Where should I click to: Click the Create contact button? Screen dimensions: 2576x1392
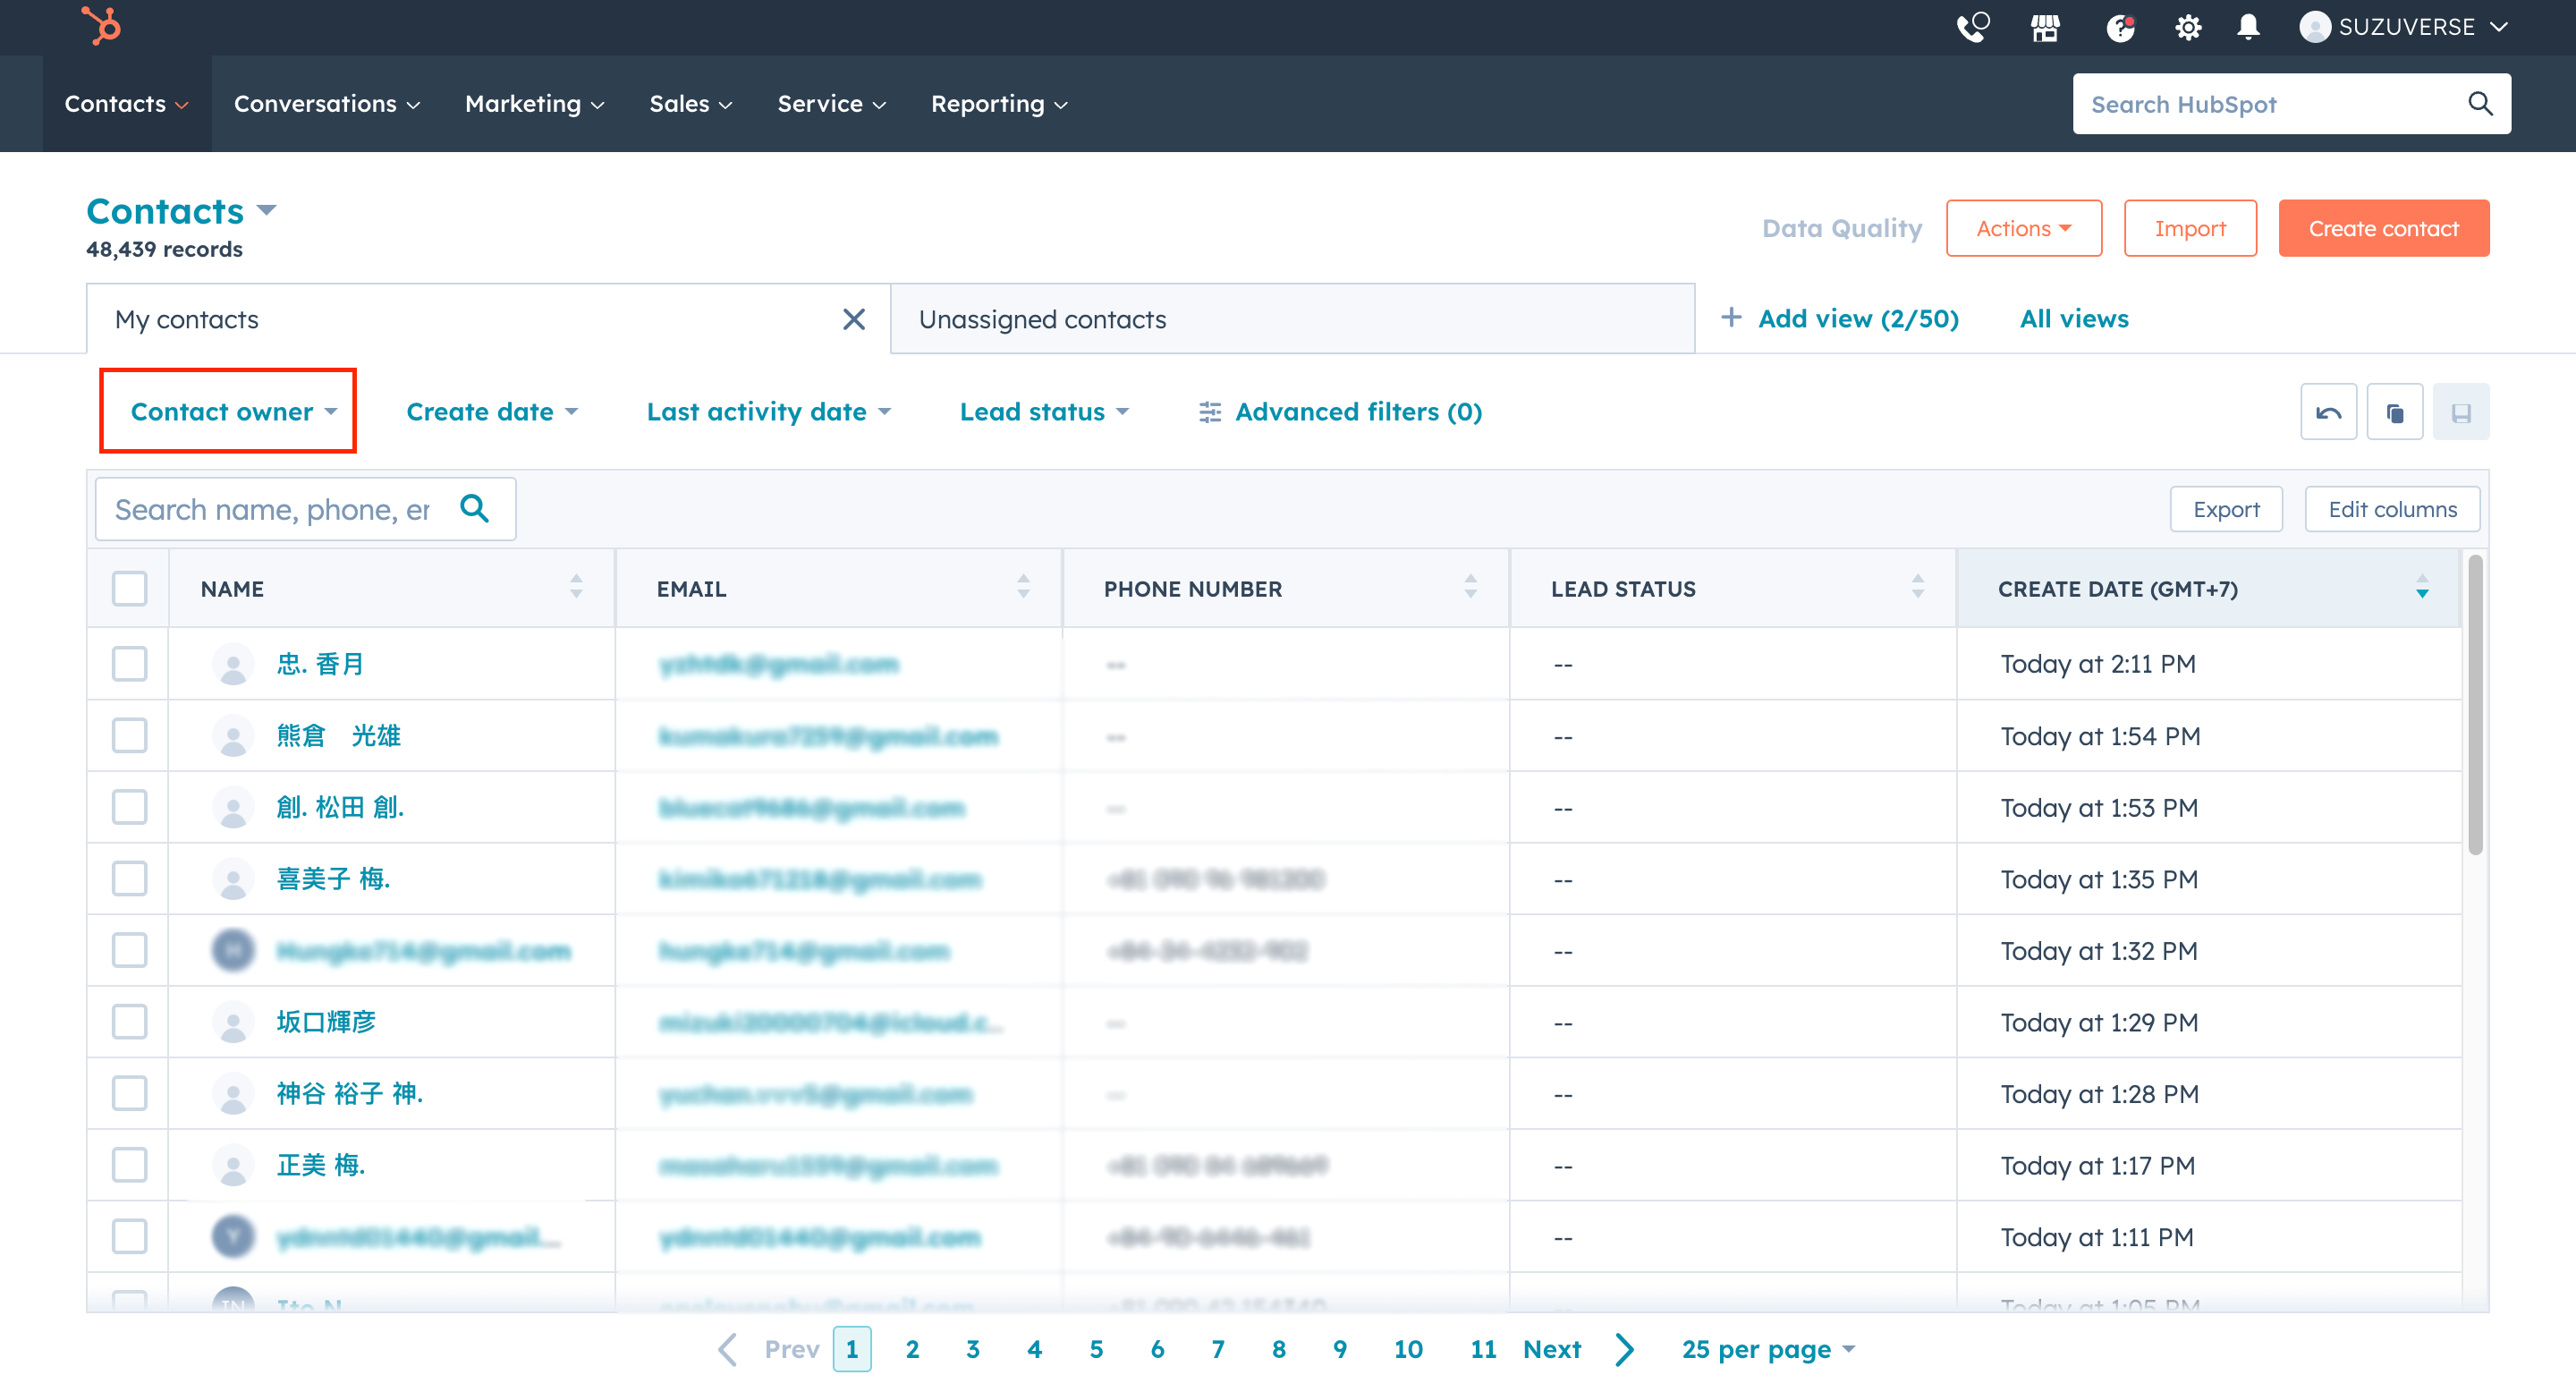(x=2383, y=229)
